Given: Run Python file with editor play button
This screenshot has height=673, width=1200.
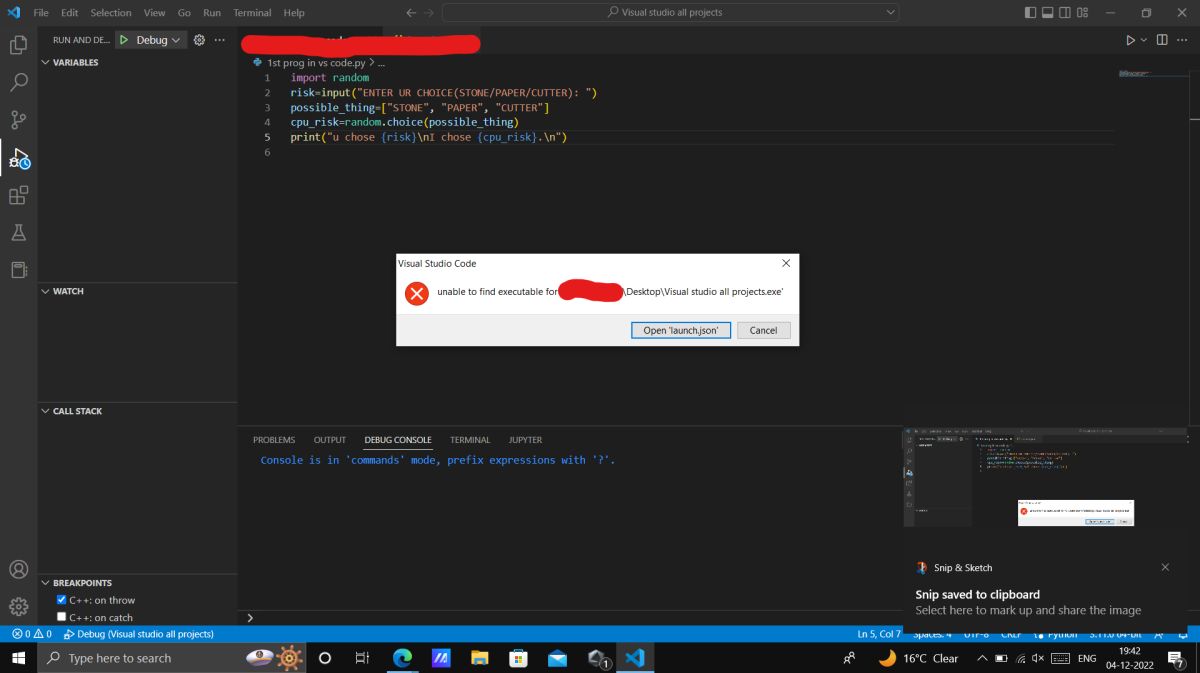Looking at the screenshot, I should click(1131, 40).
